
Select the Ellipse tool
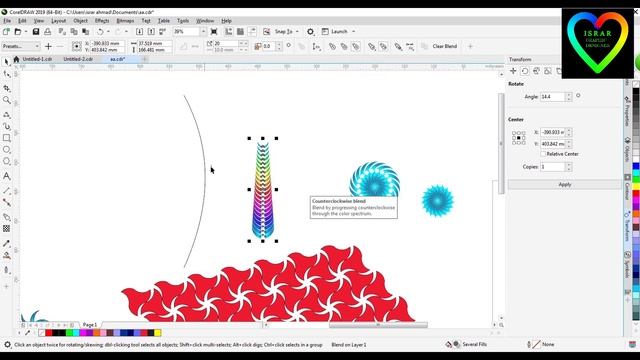point(7,150)
